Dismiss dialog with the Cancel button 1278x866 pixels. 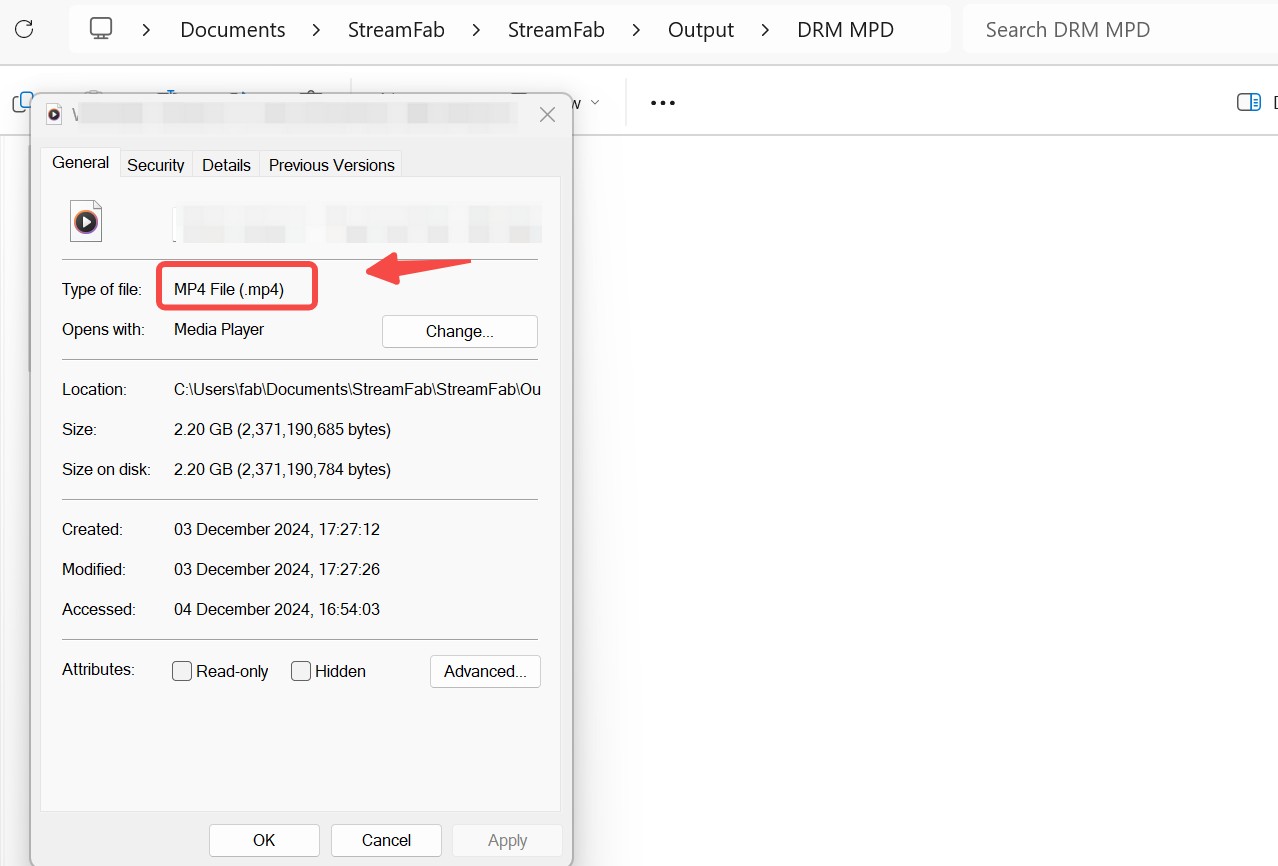pos(386,840)
